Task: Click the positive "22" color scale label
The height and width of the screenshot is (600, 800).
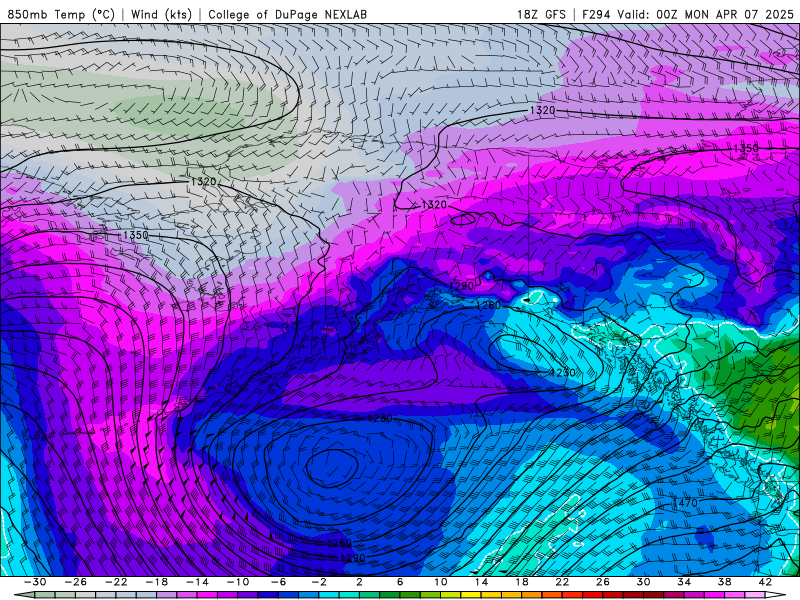Action: pos(562,582)
